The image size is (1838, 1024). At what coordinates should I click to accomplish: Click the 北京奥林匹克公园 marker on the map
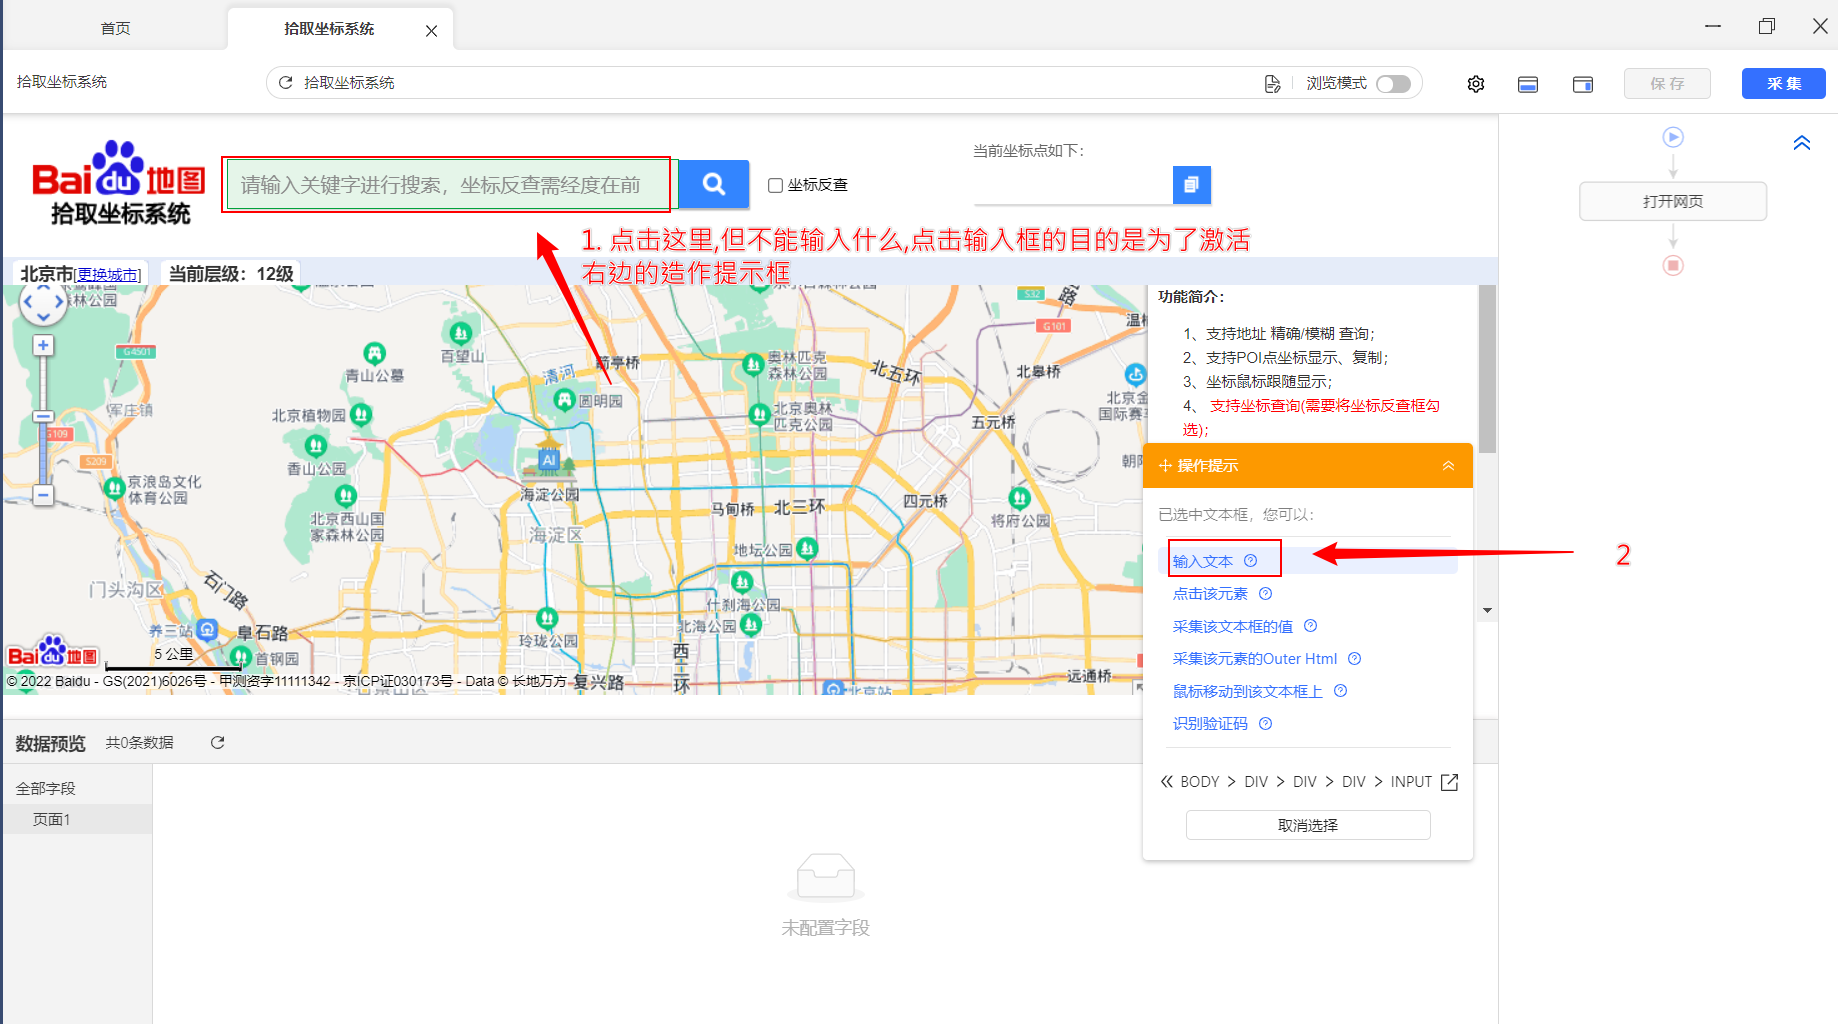click(760, 412)
